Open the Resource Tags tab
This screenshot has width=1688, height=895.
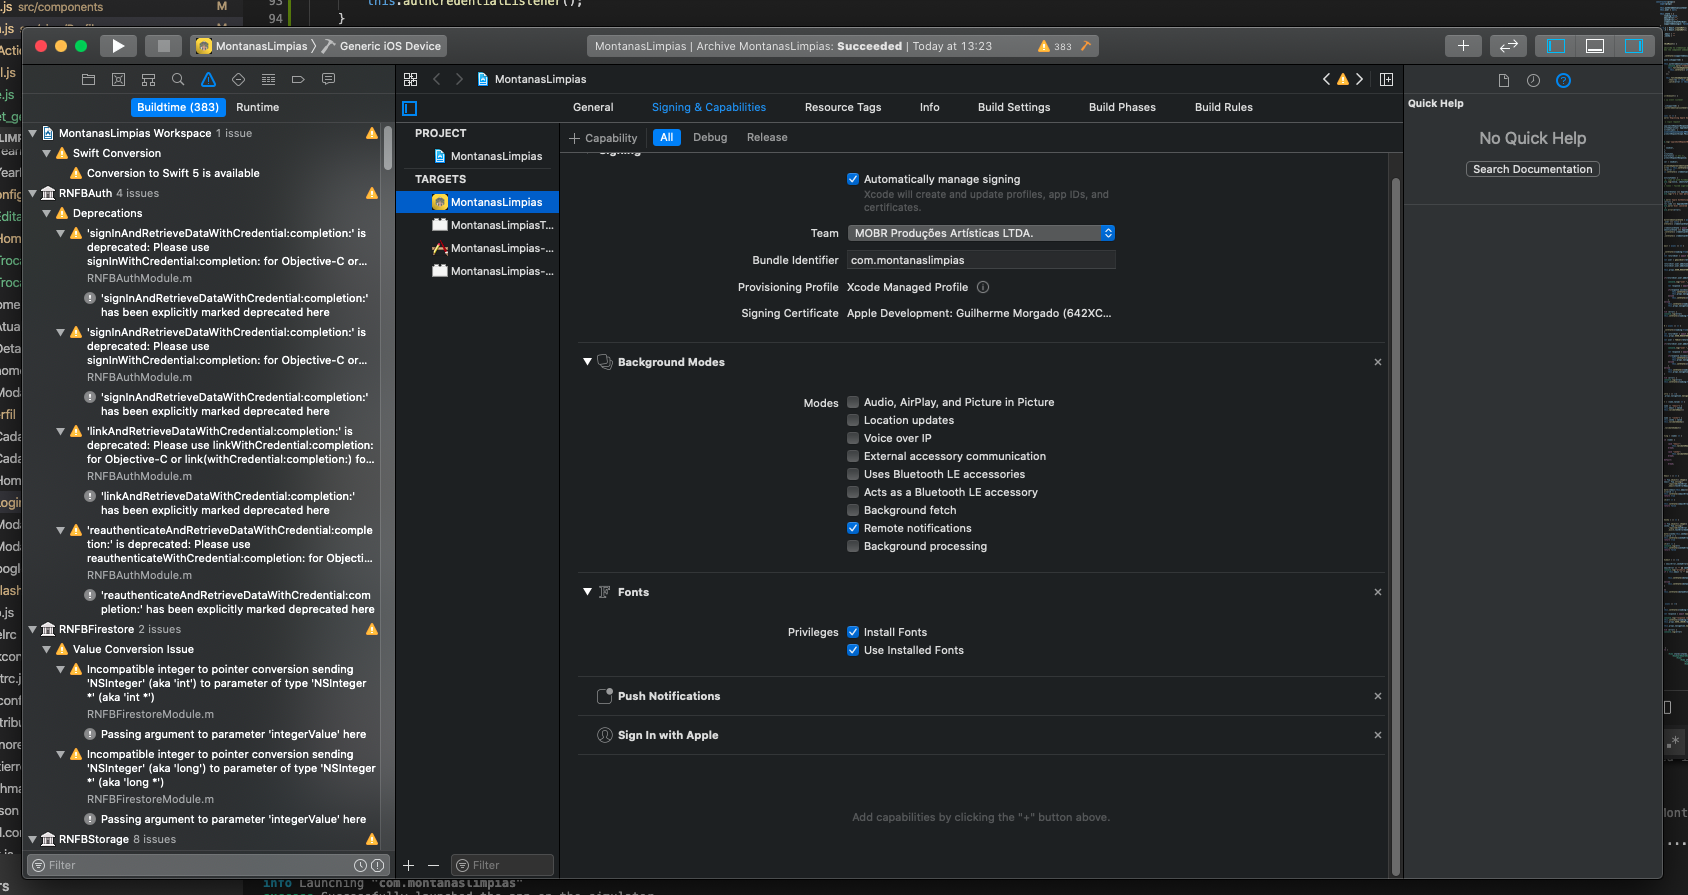pos(843,107)
